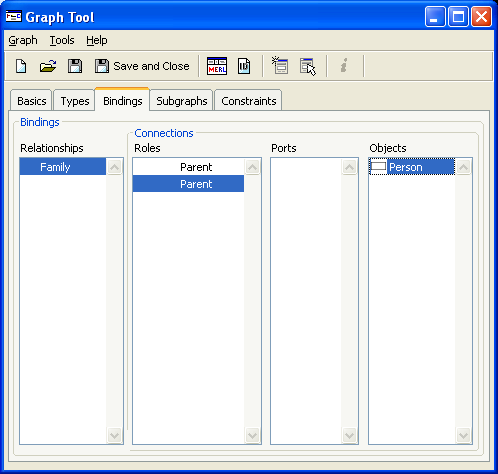Click the Graph Tool title bar icon
The image size is (498, 474).
14,16
